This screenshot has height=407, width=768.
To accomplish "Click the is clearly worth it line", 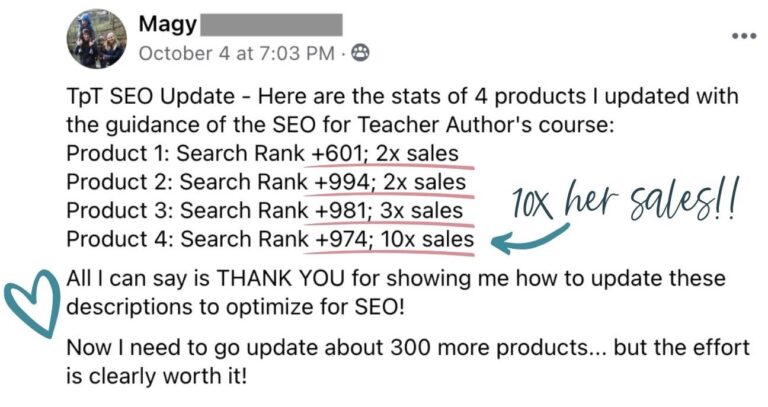I will click(x=157, y=376).
